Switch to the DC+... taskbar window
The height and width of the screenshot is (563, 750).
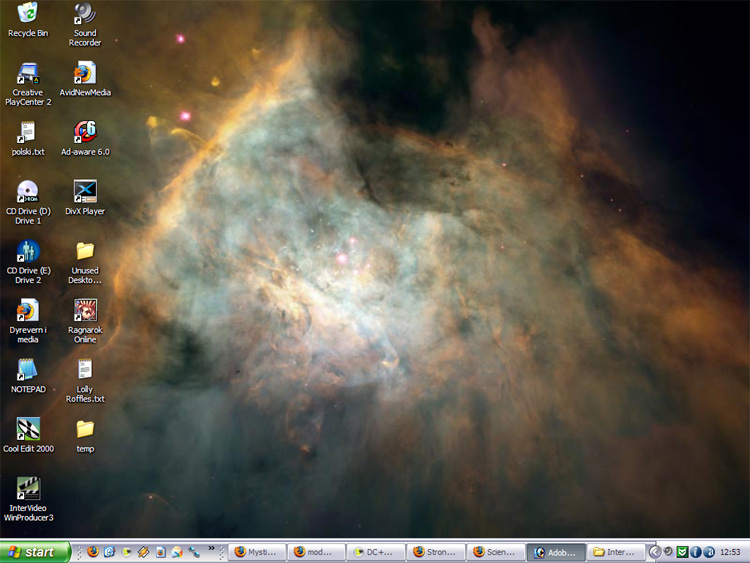376,552
